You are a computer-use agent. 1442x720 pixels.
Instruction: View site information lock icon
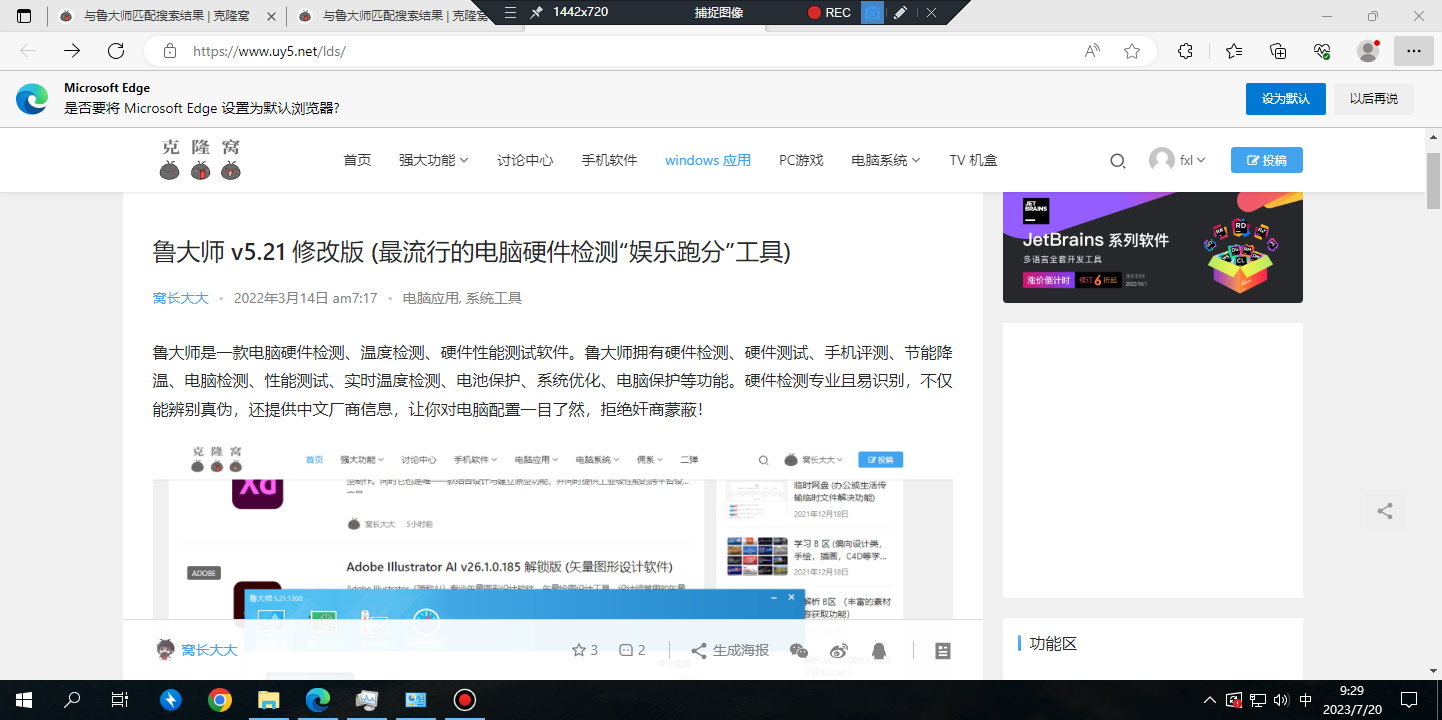pos(170,51)
